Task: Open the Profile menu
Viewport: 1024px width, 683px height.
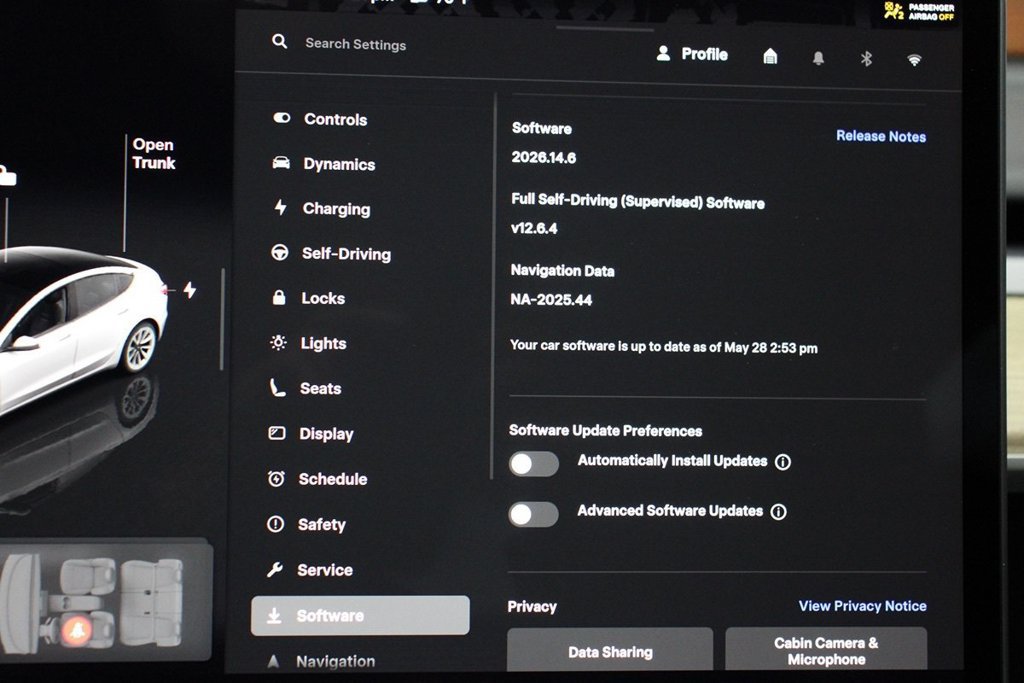Action: (x=692, y=54)
